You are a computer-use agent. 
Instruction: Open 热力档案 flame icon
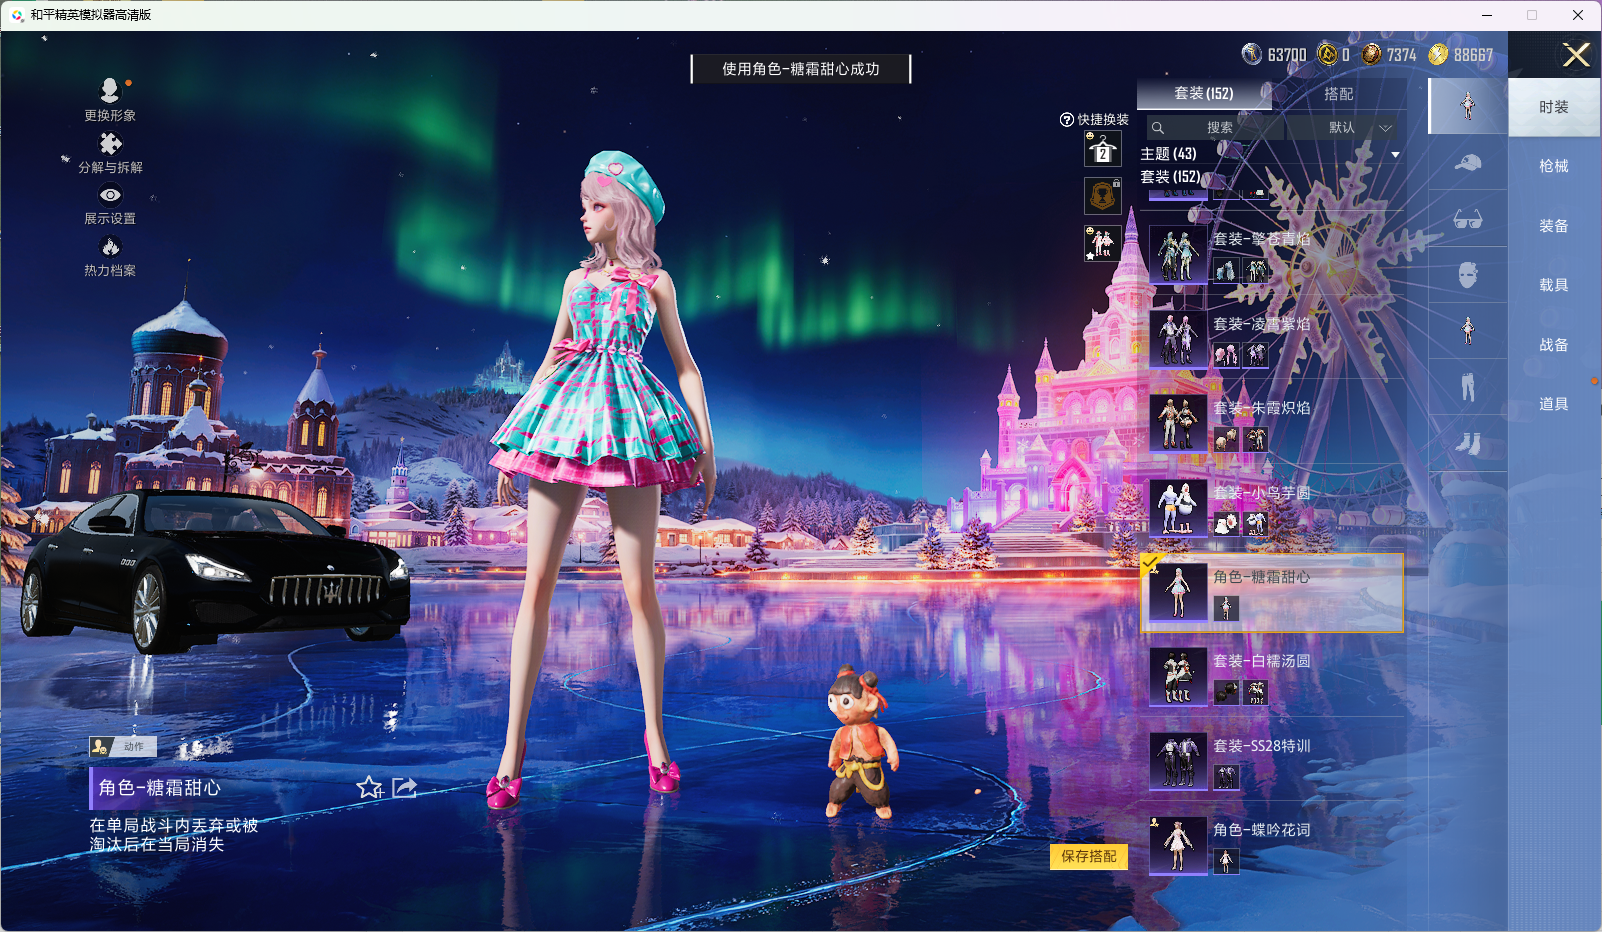click(110, 247)
